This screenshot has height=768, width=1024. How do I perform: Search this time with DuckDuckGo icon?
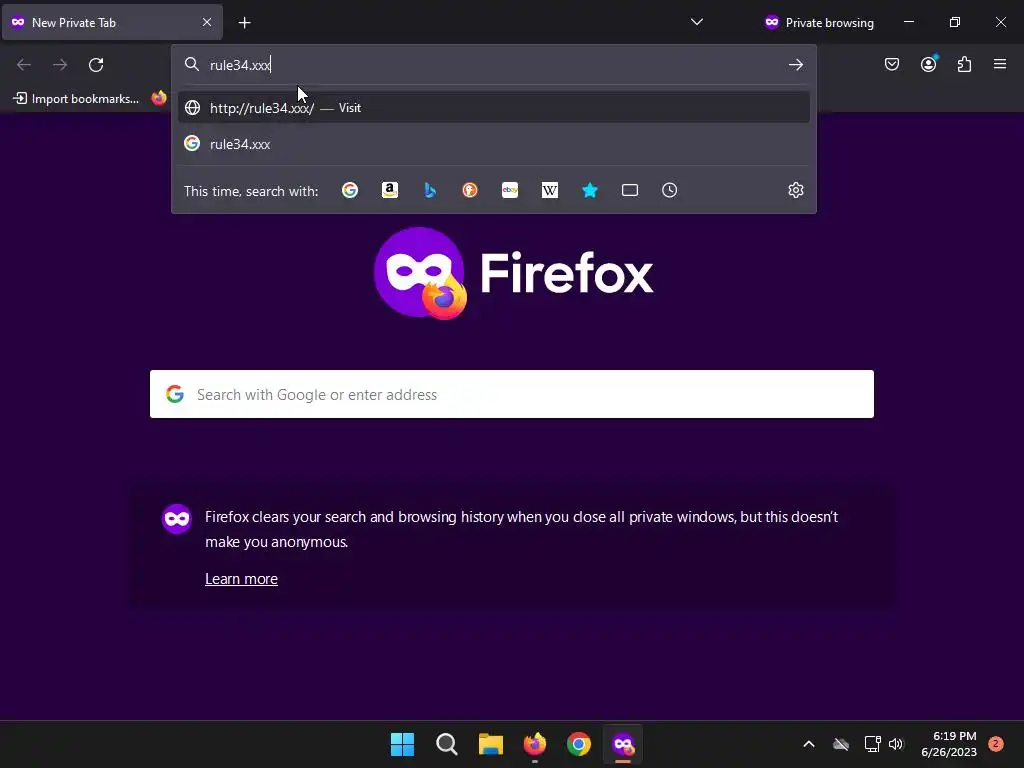(x=470, y=190)
